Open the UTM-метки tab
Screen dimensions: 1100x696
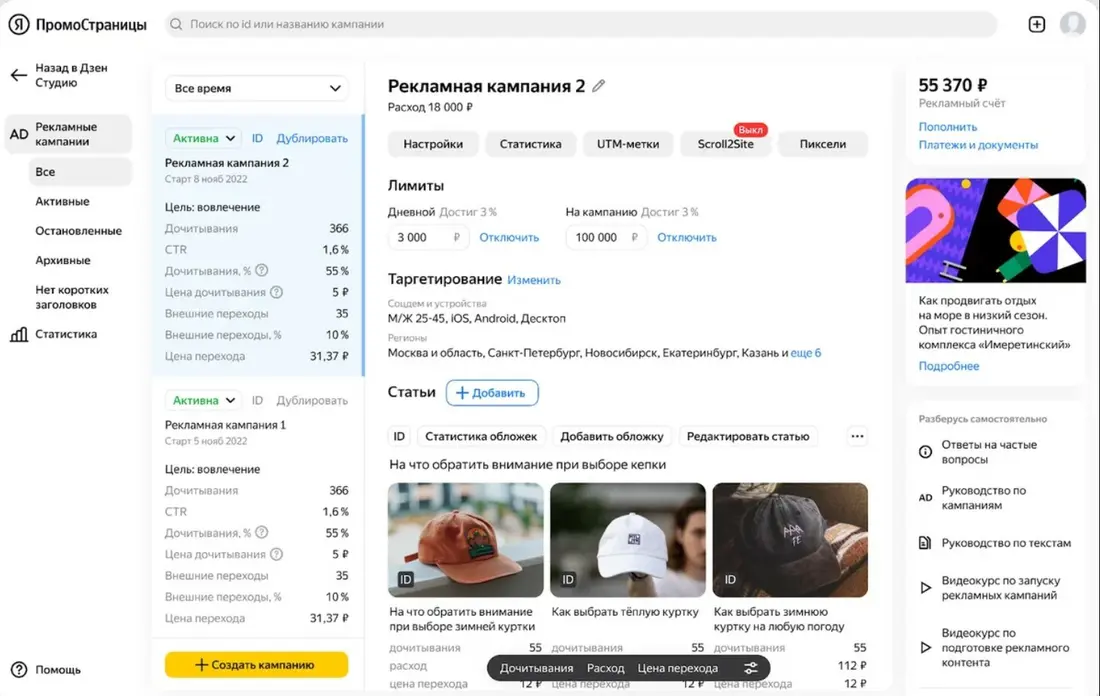(x=628, y=144)
